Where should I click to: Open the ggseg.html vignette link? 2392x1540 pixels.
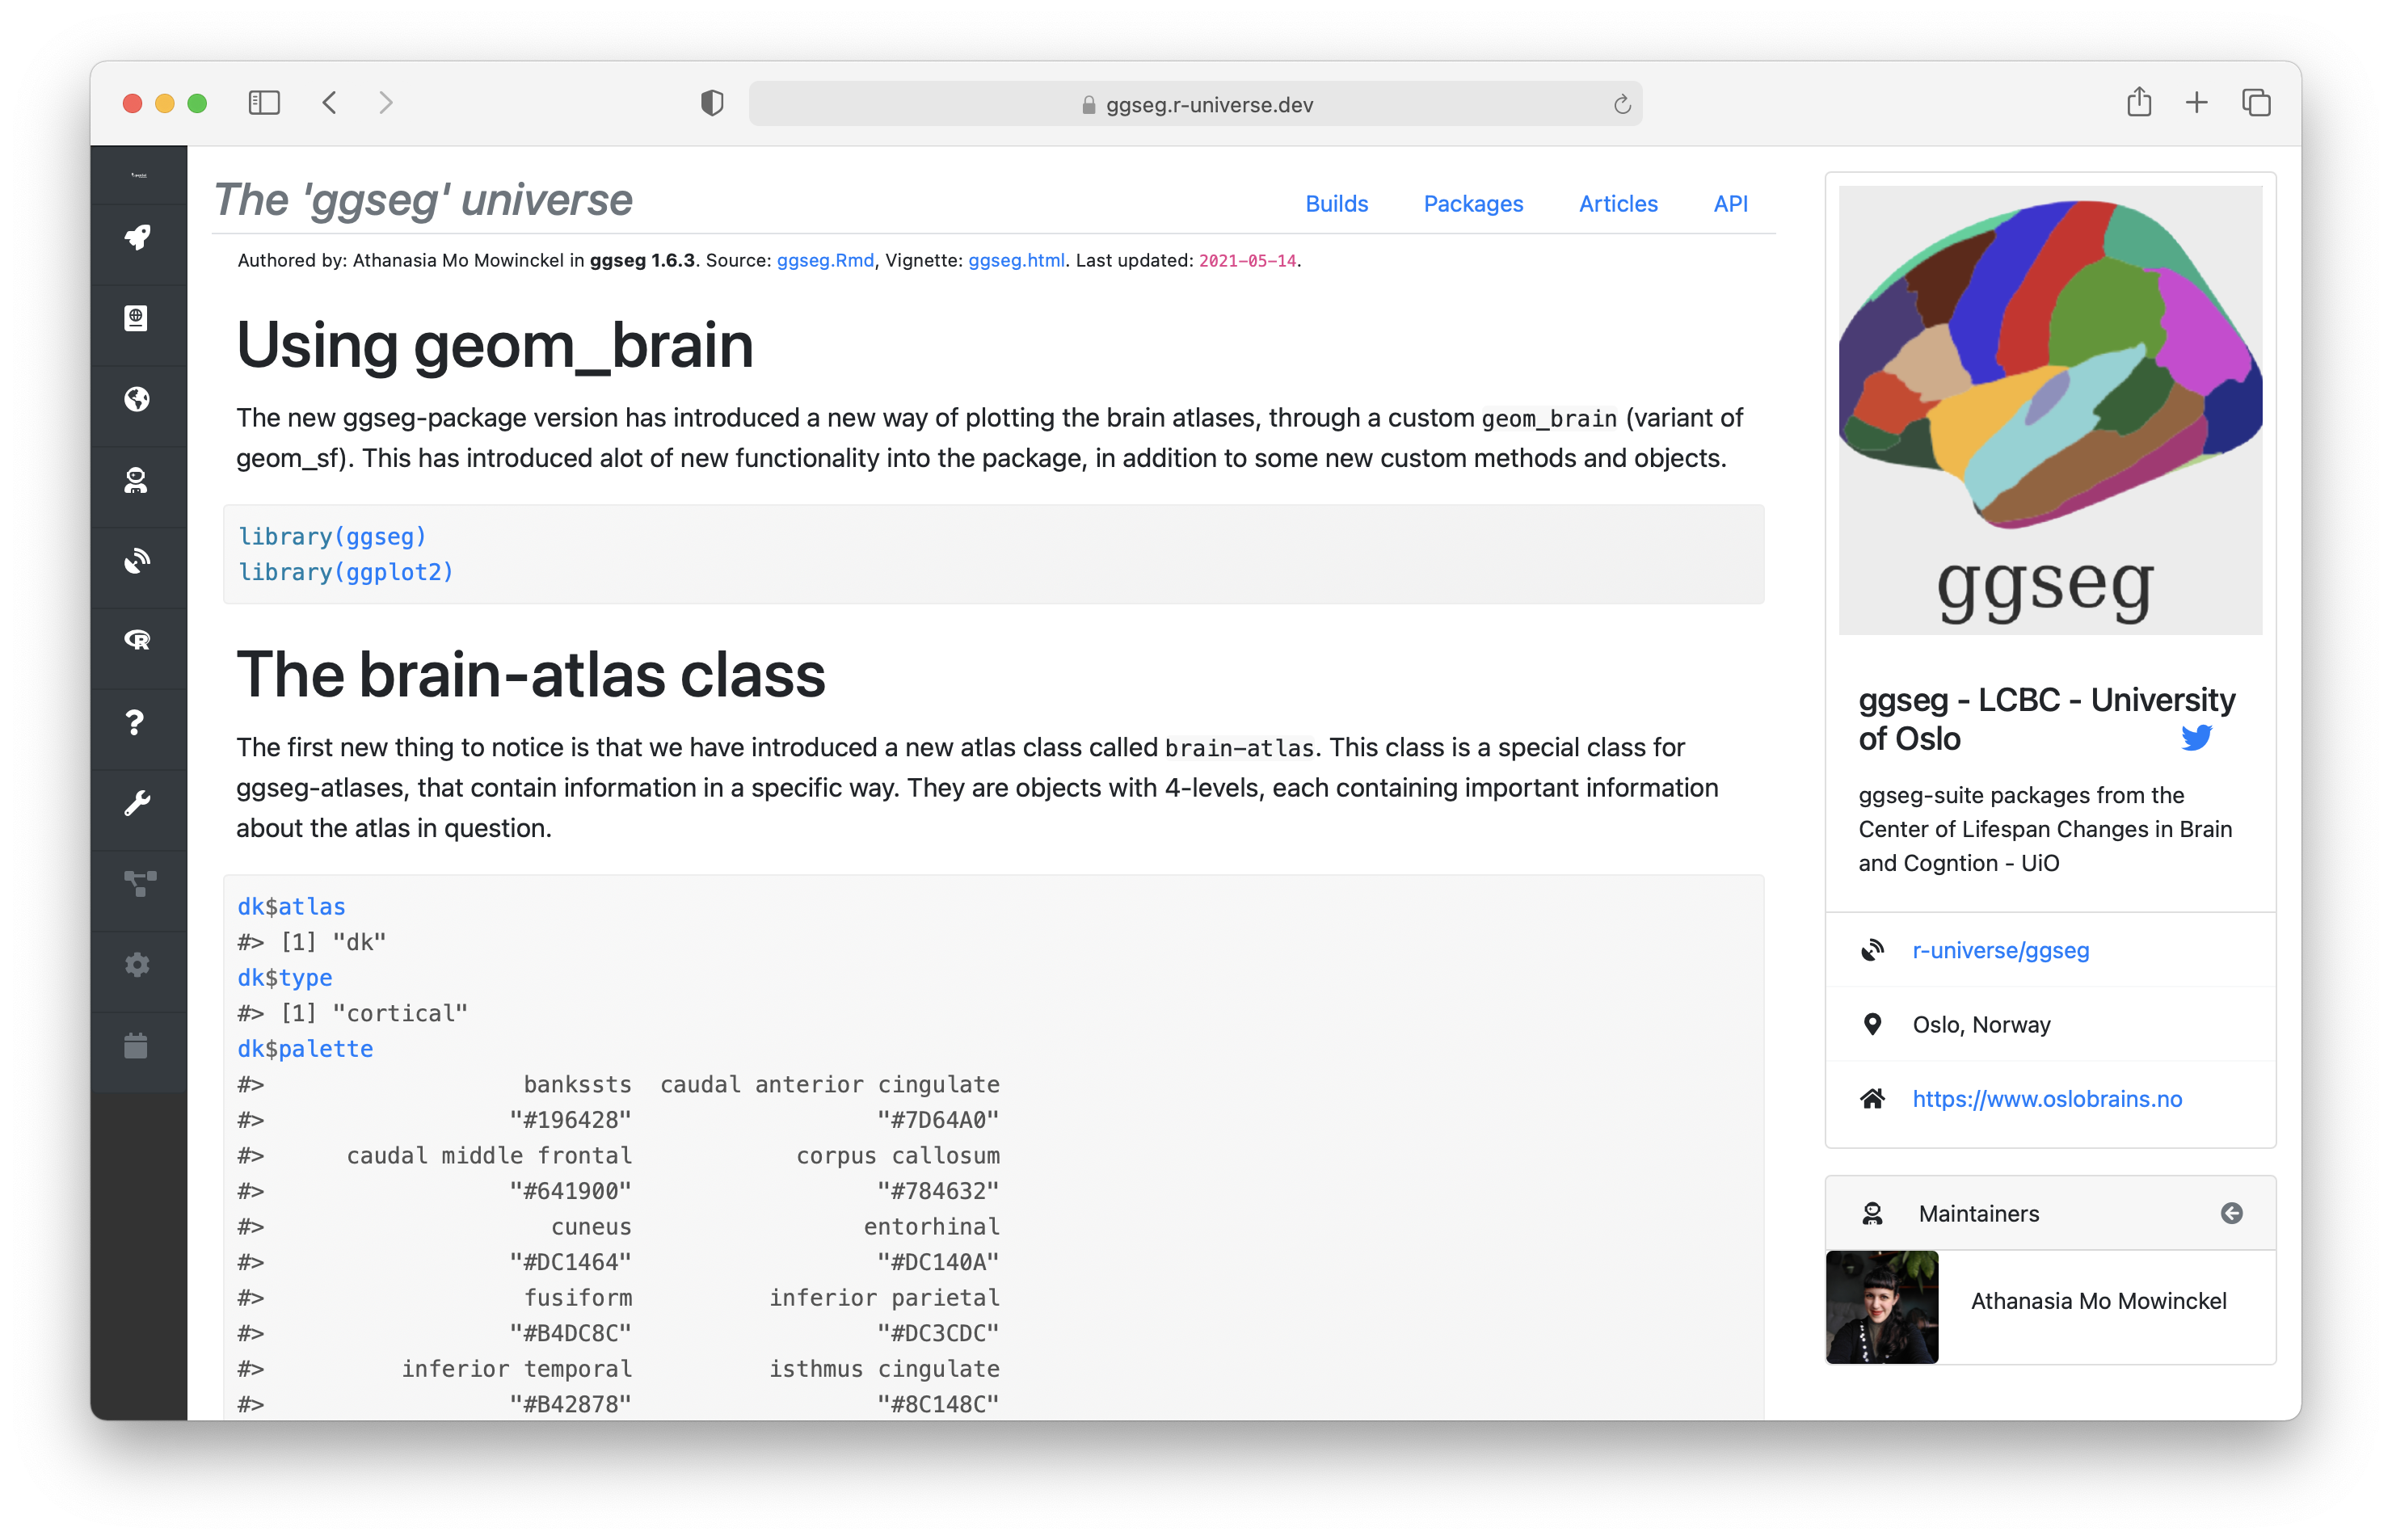pyautogui.click(x=1016, y=261)
